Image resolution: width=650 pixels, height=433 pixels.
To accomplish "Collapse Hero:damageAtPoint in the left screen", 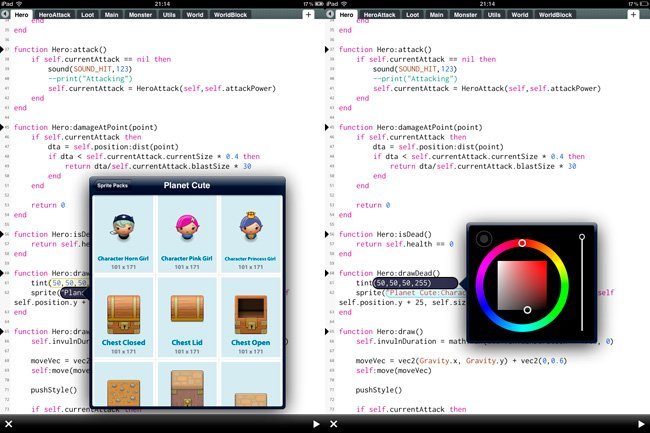I will coord(2,127).
